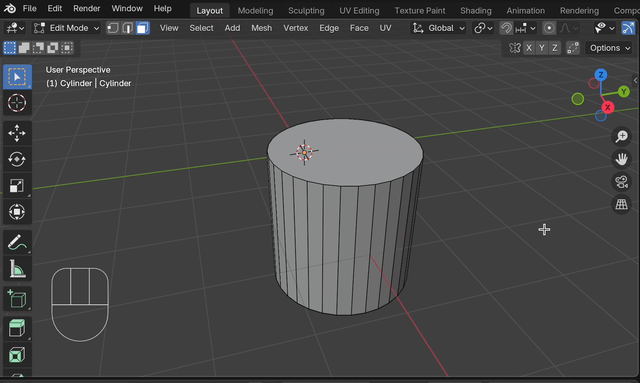
Task: Open the proportional editing falloff dropdown
Action: coord(569,28)
